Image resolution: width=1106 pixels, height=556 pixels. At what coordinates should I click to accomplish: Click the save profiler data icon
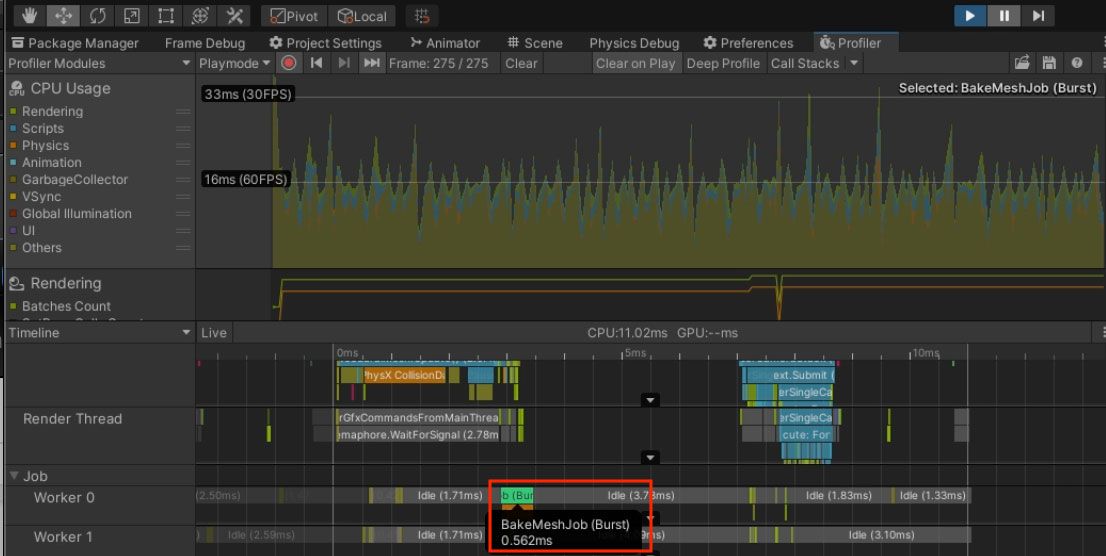tap(1049, 63)
